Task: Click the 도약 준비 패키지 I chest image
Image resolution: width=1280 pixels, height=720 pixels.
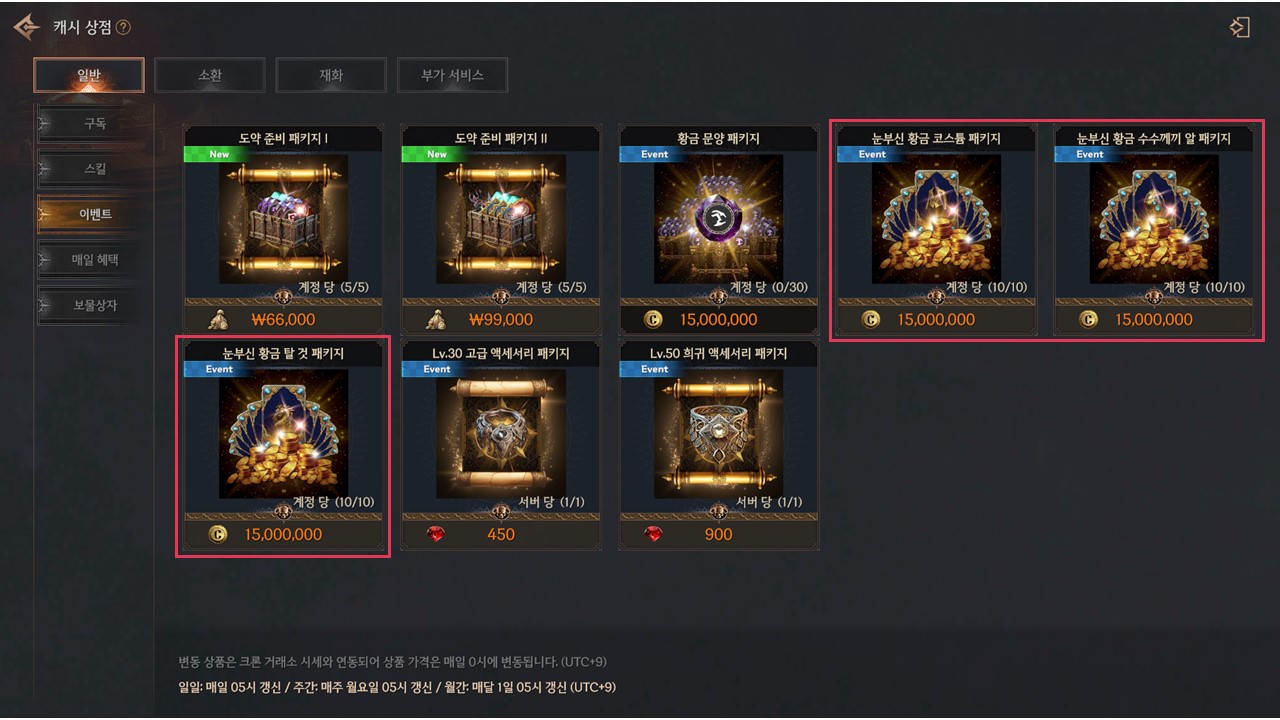Action: point(283,219)
